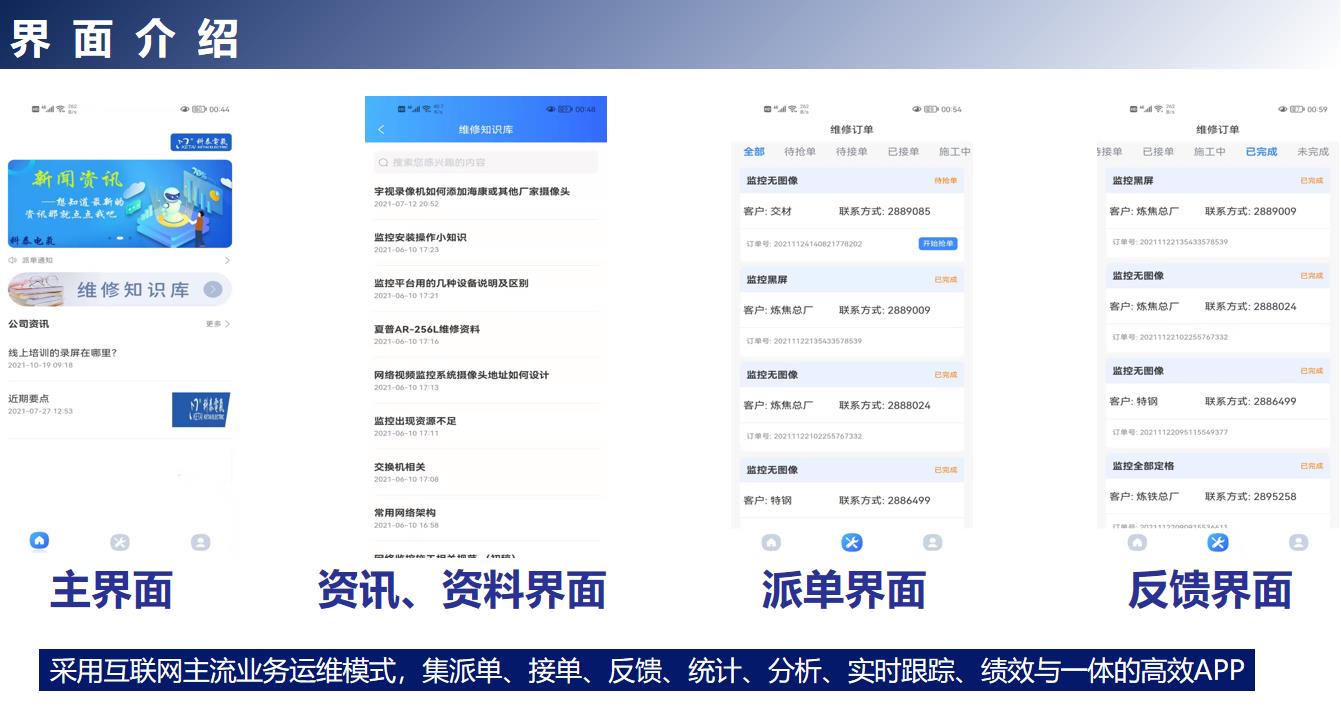Click the back arrow in 维修知识库 header
Viewport: 1341px width, 715px height.
pos(381,130)
